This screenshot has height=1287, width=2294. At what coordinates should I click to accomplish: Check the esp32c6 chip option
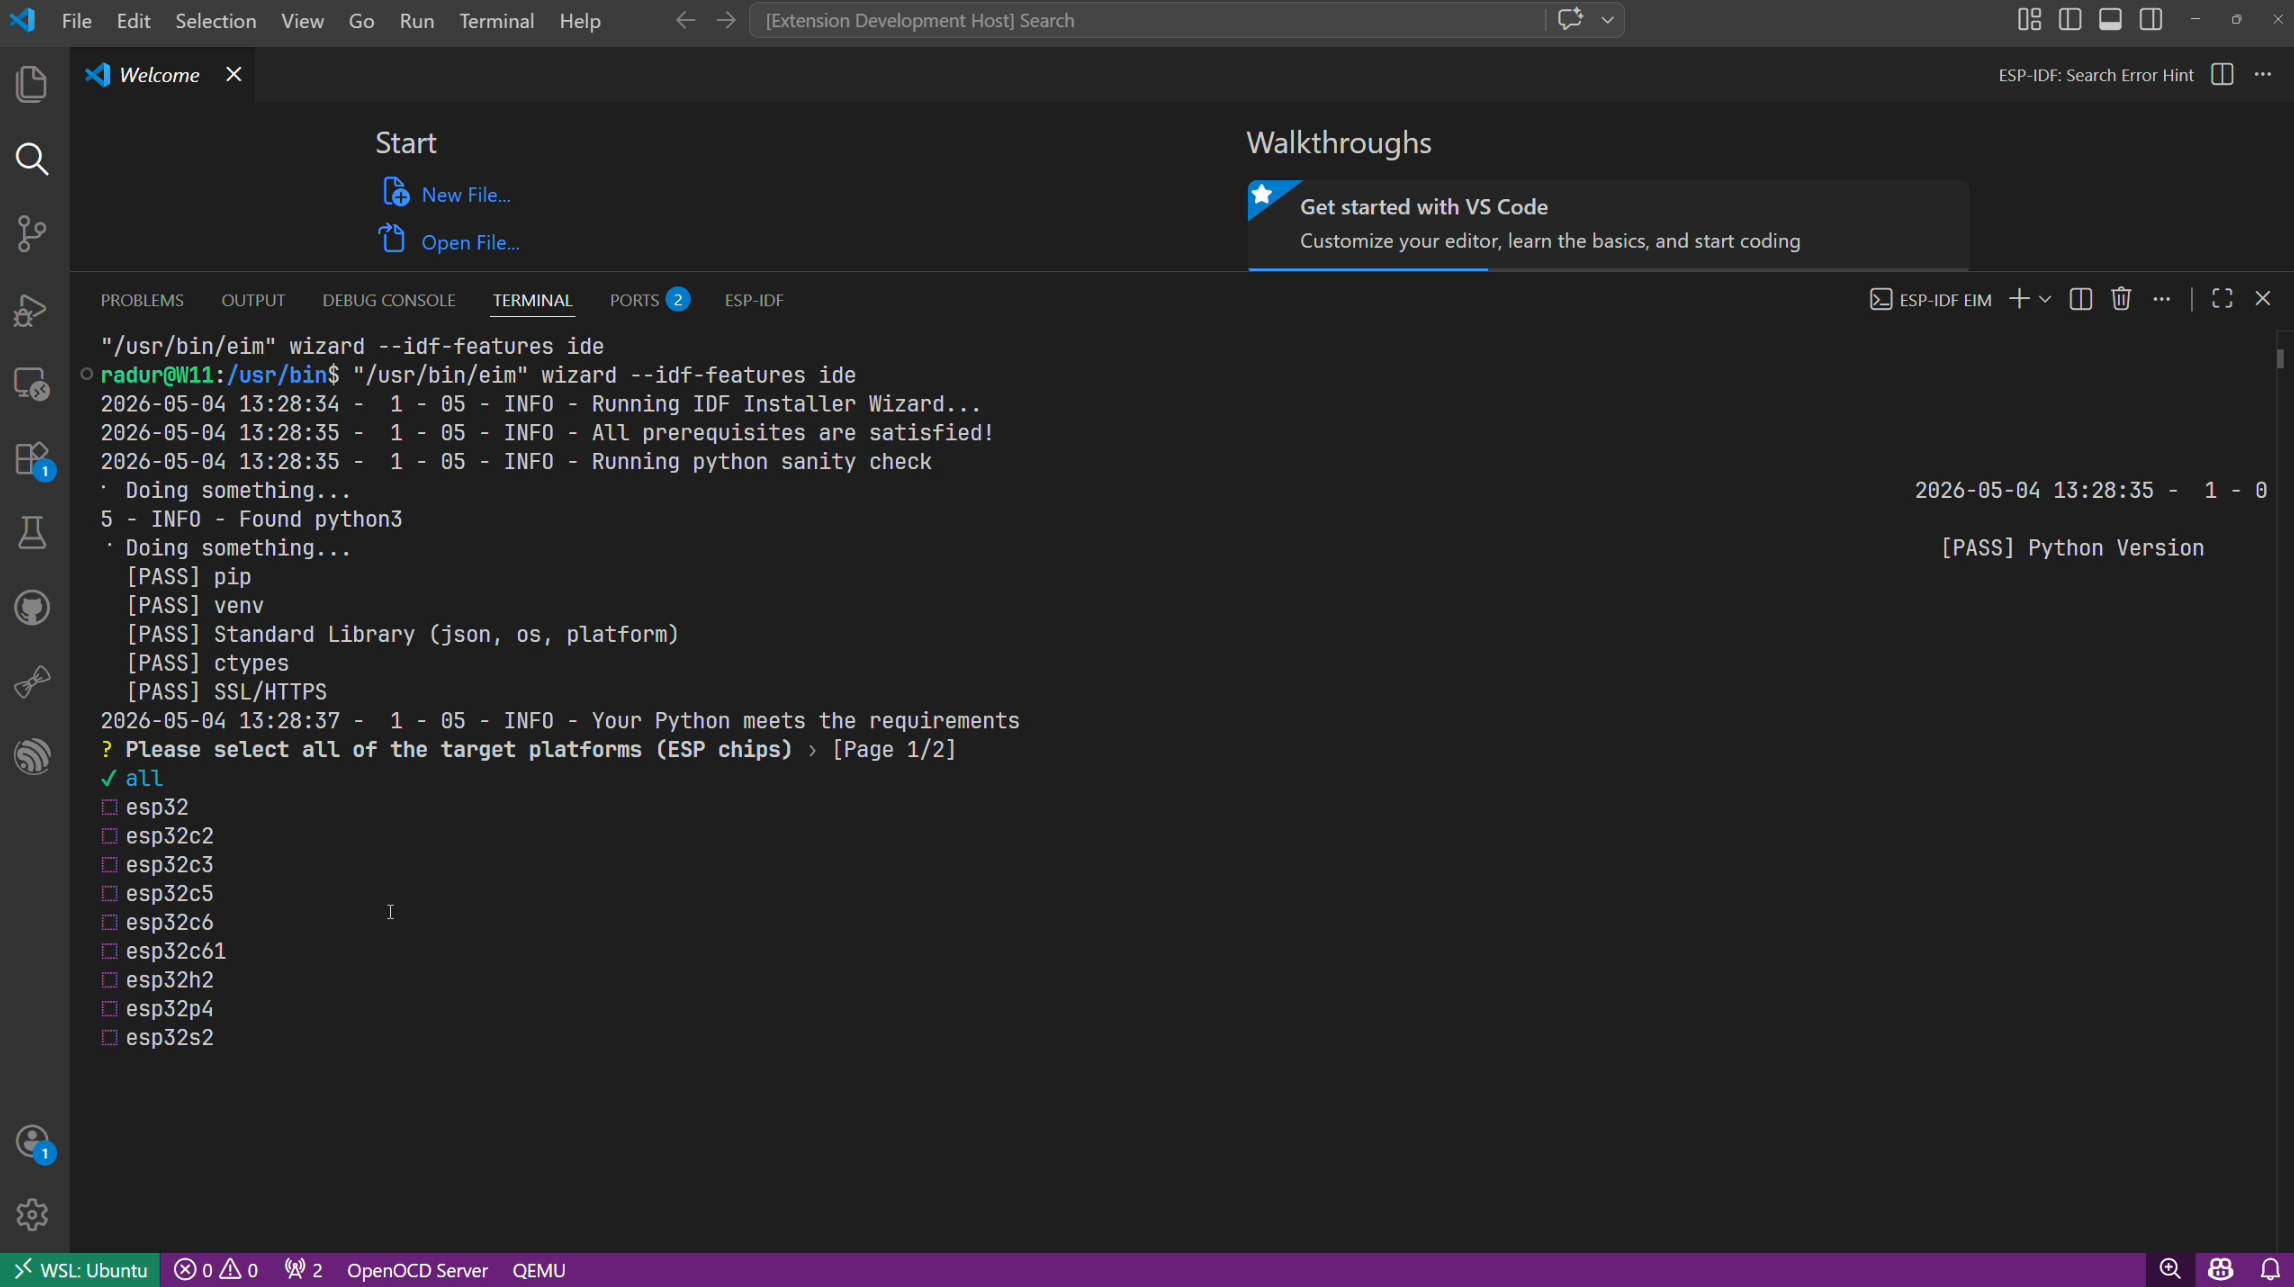click(157, 922)
